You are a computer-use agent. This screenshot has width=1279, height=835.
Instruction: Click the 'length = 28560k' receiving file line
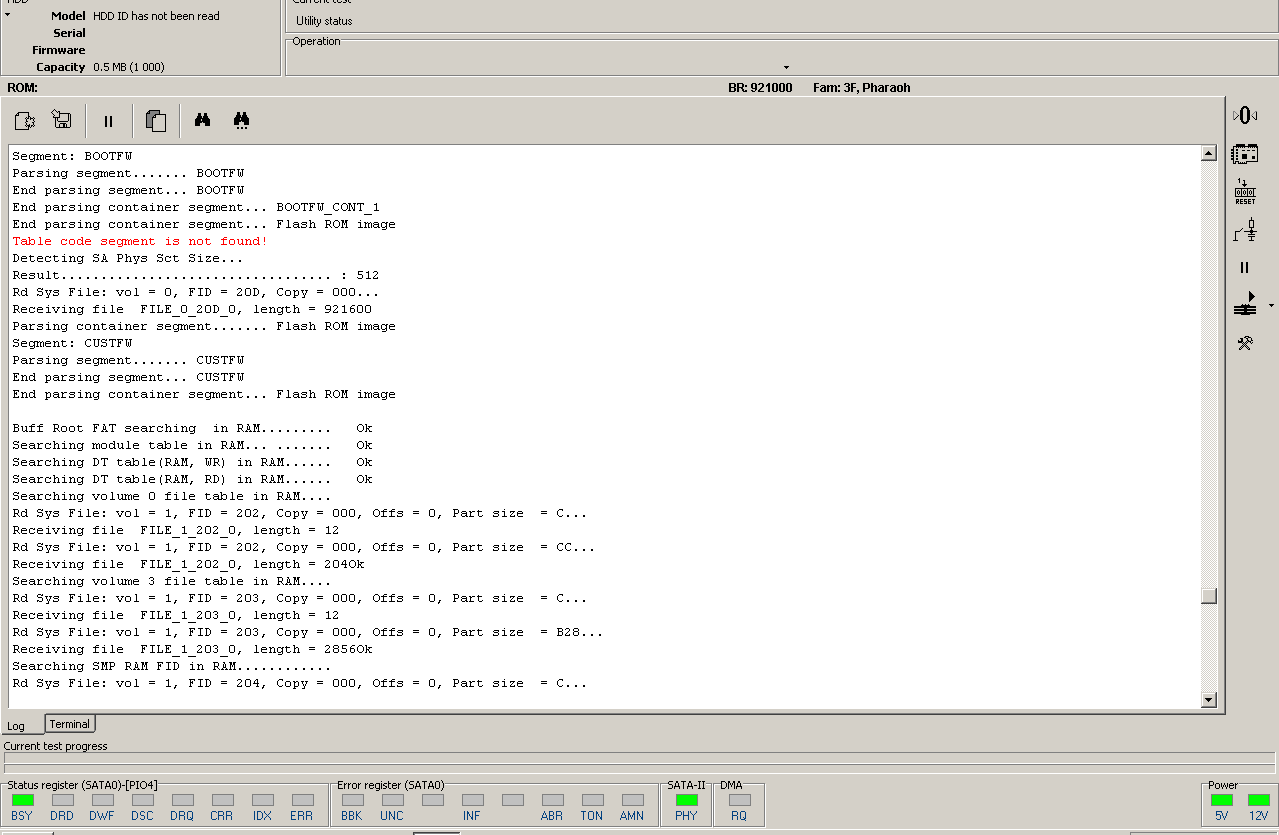(x=192, y=649)
